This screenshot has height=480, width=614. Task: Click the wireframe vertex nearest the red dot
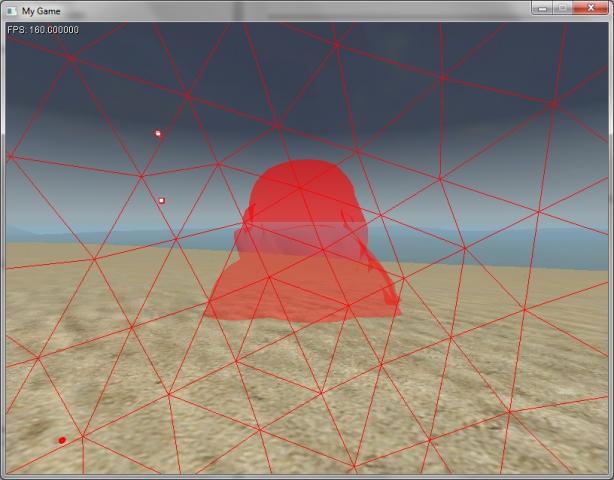(83, 436)
